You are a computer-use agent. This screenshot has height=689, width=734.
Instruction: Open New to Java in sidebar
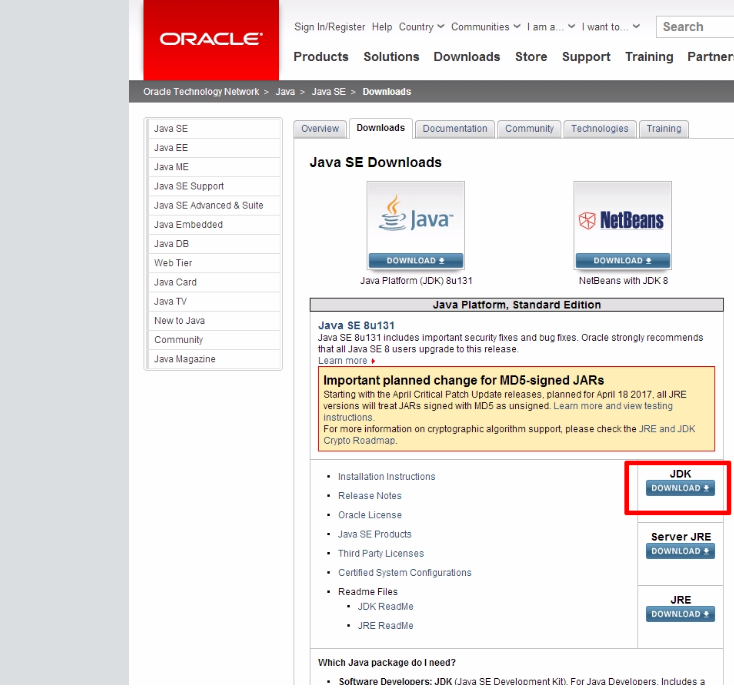coord(214,321)
